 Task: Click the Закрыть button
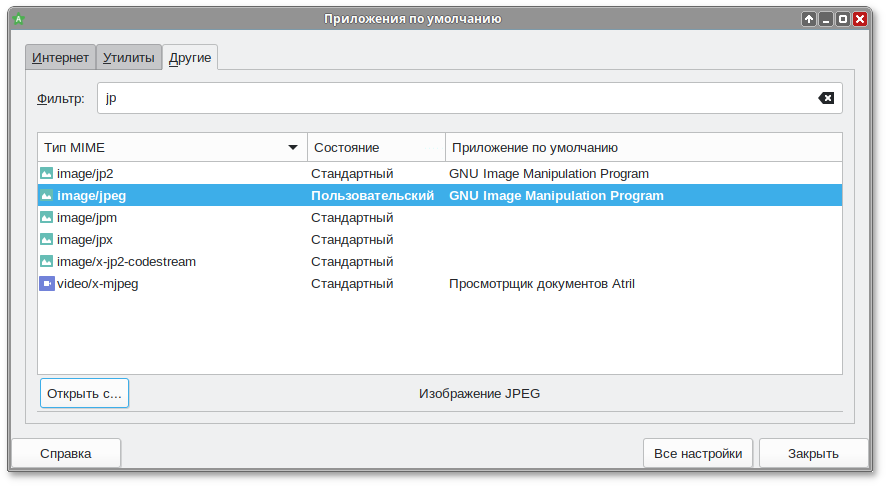tap(813, 454)
